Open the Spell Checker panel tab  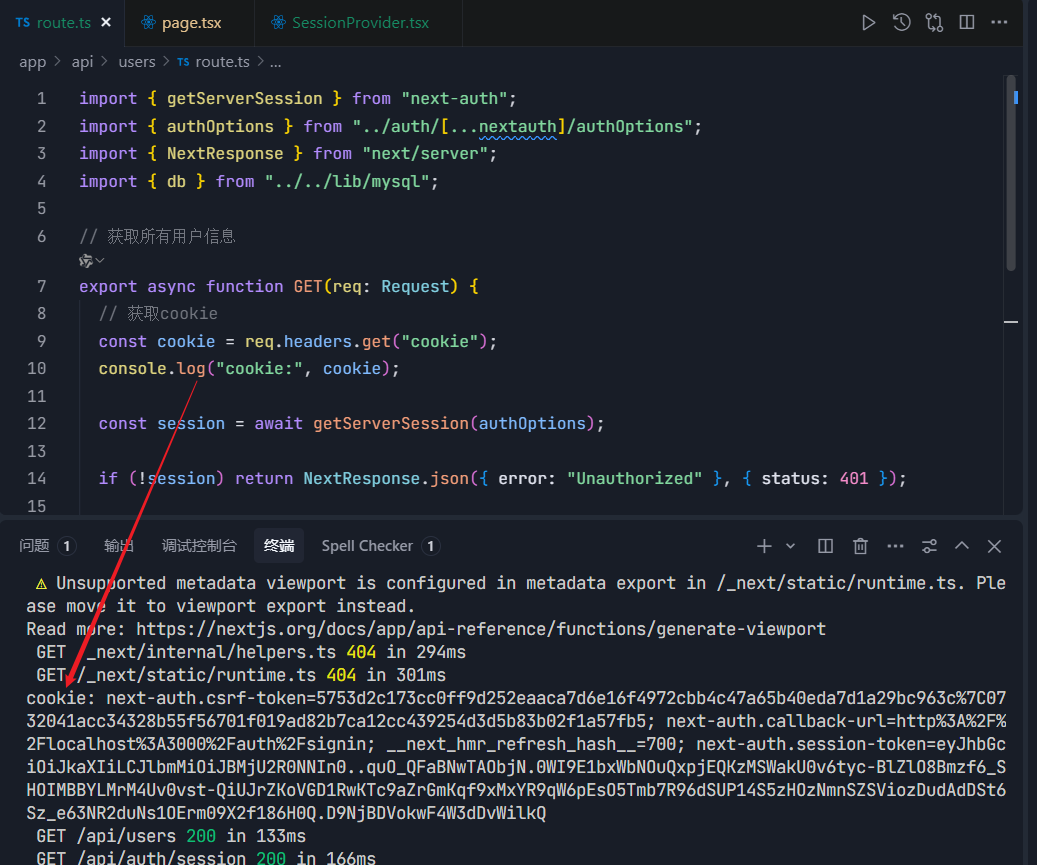(x=367, y=546)
